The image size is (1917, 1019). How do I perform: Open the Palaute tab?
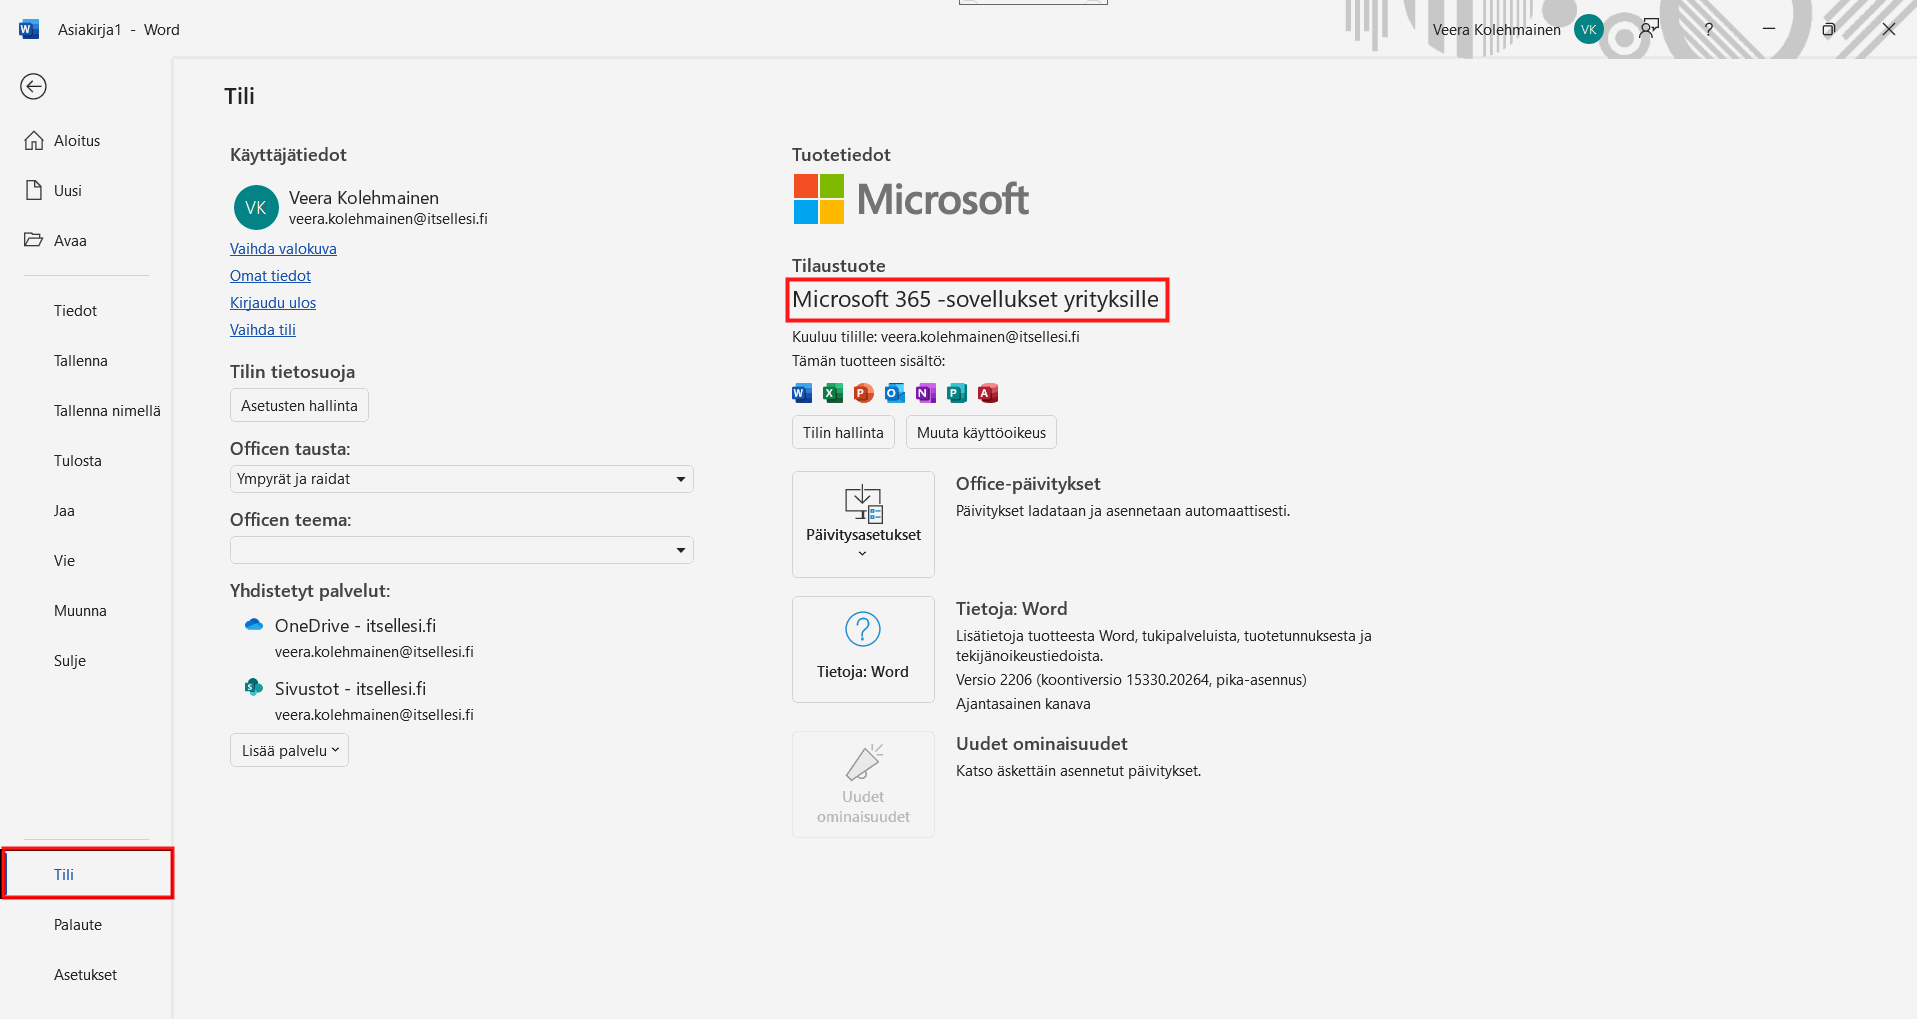tap(78, 925)
